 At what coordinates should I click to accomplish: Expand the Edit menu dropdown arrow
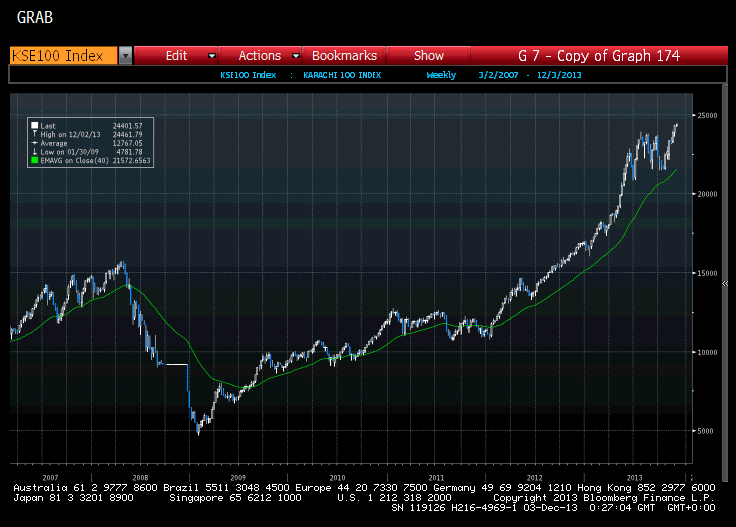[x=212, y=56]
